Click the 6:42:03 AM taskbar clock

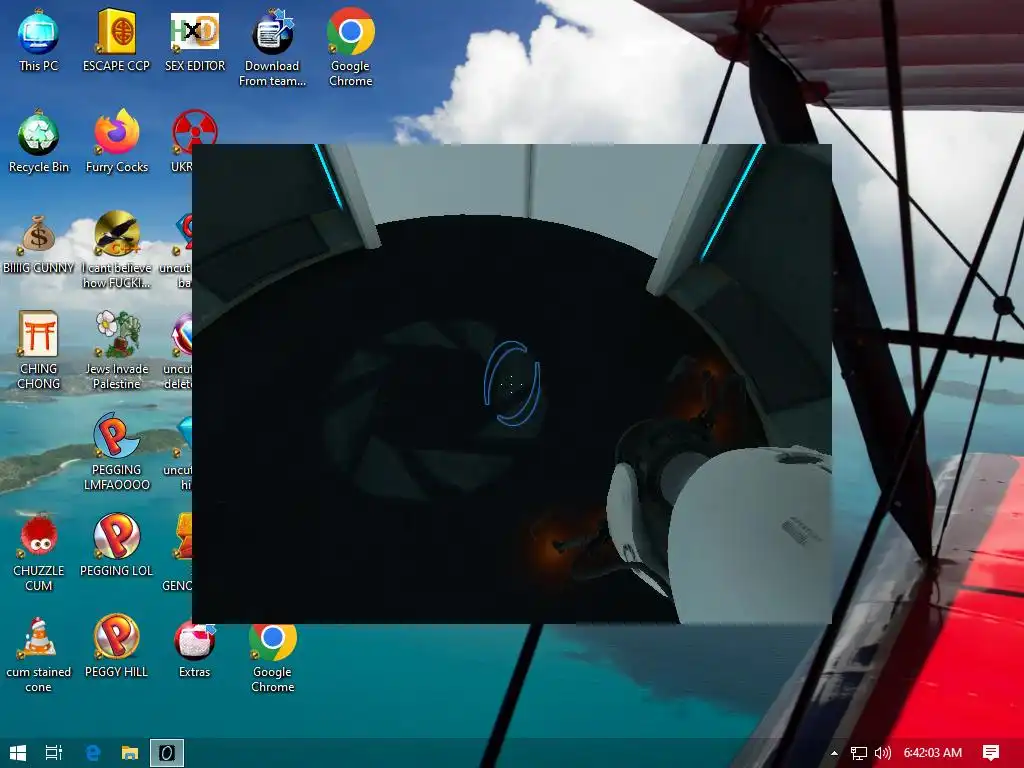coord(933,753)
